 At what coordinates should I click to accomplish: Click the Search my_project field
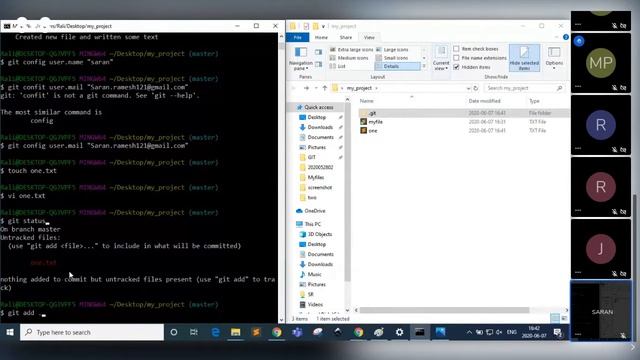pos(524,88)
